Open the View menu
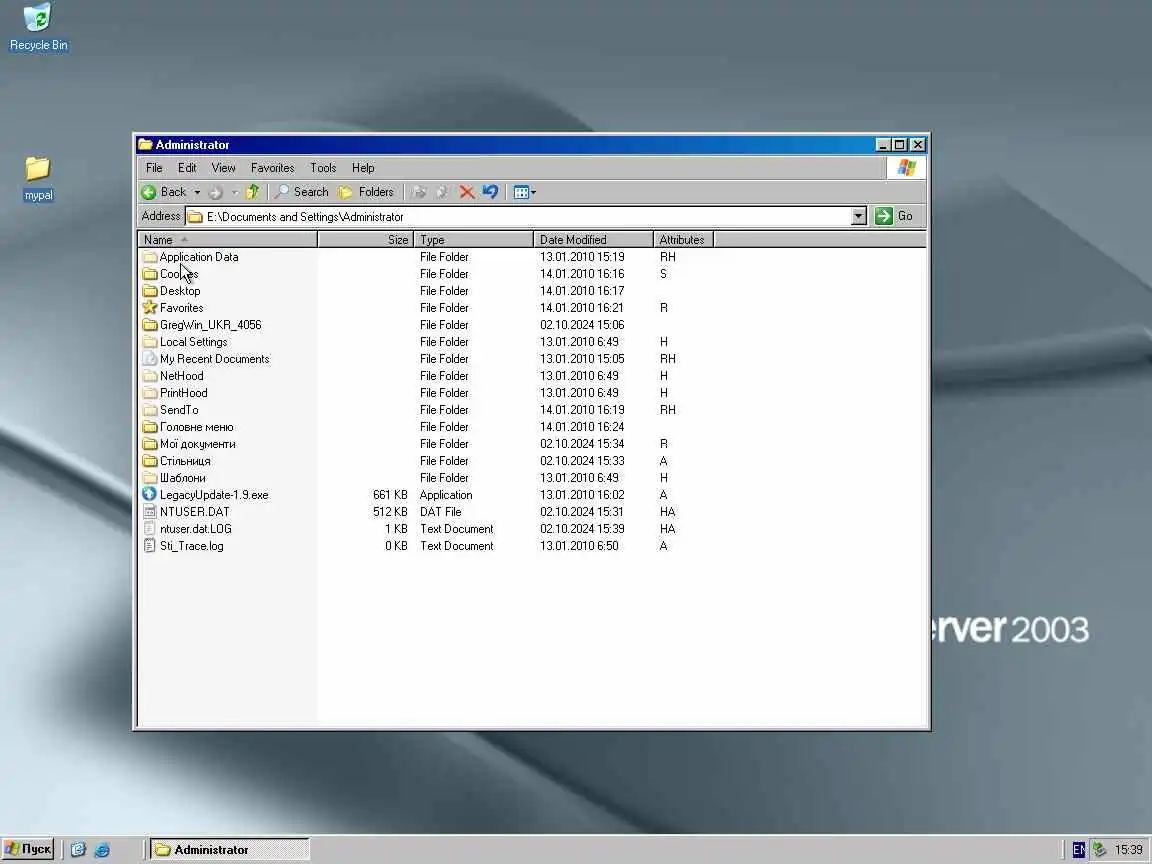The image size is (1152, 864). (223, 168)
